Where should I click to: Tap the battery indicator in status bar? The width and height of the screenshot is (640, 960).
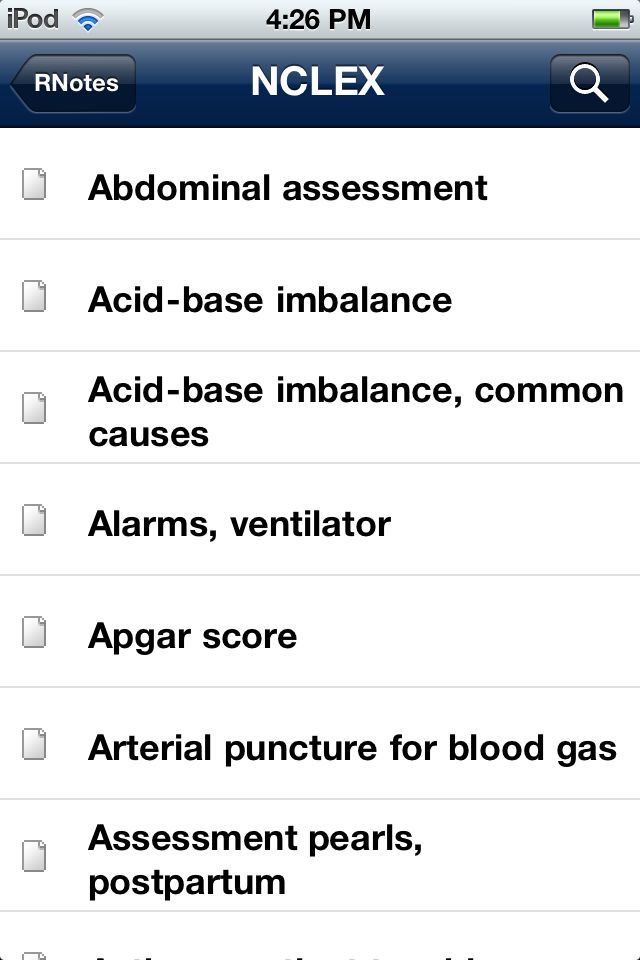[612, 20]
